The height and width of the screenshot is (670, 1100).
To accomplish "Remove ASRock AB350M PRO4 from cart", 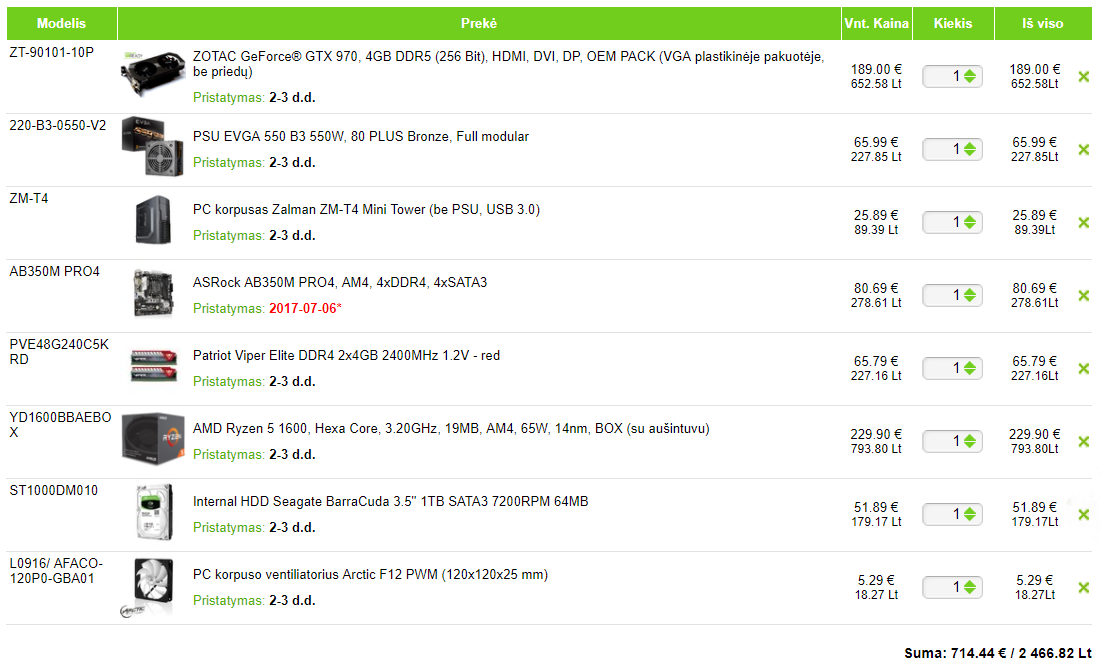I will (1084, 295).
